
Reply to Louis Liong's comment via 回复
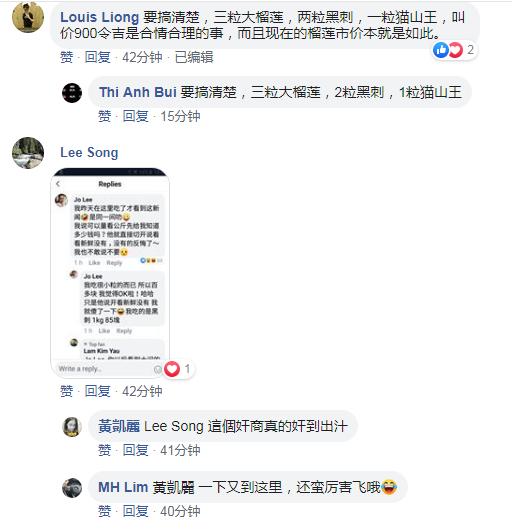pos(97,57)
